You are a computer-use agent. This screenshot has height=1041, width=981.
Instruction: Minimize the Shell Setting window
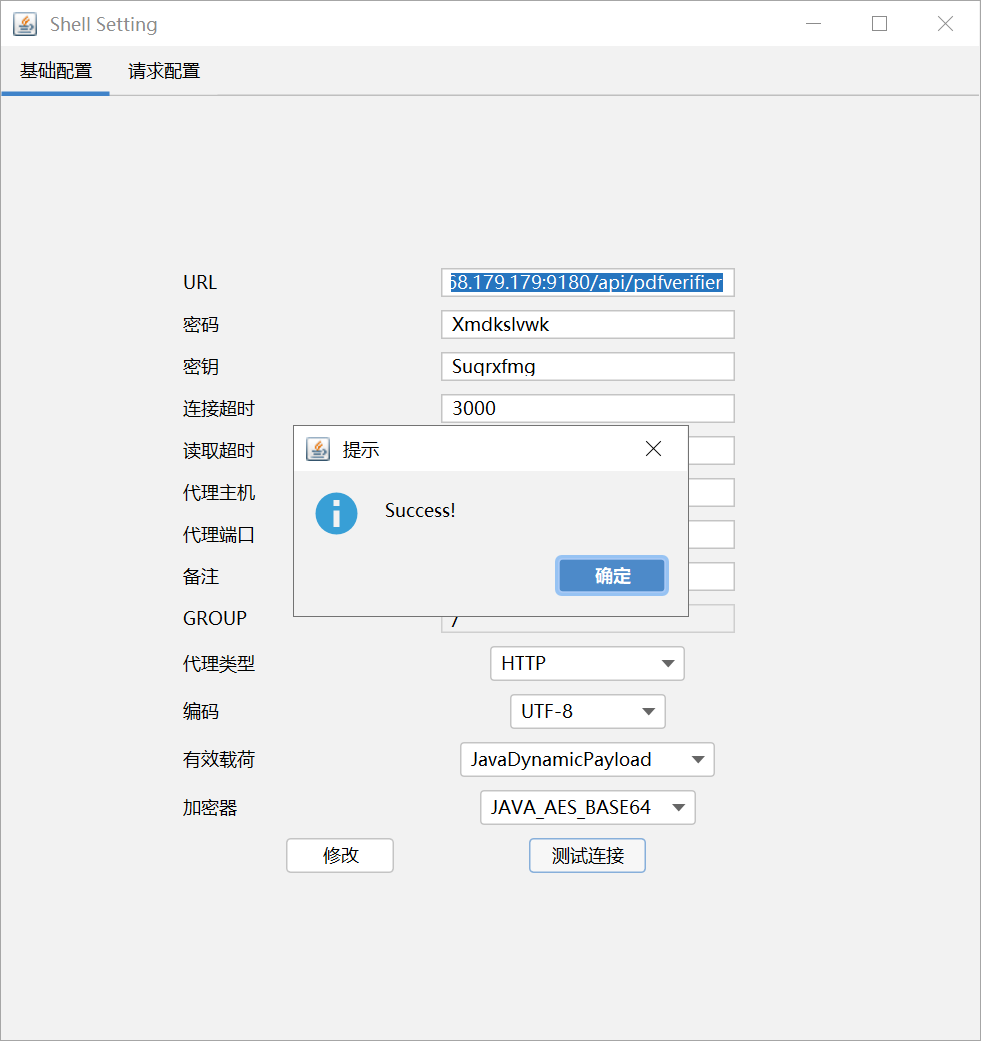coord(814,24)
